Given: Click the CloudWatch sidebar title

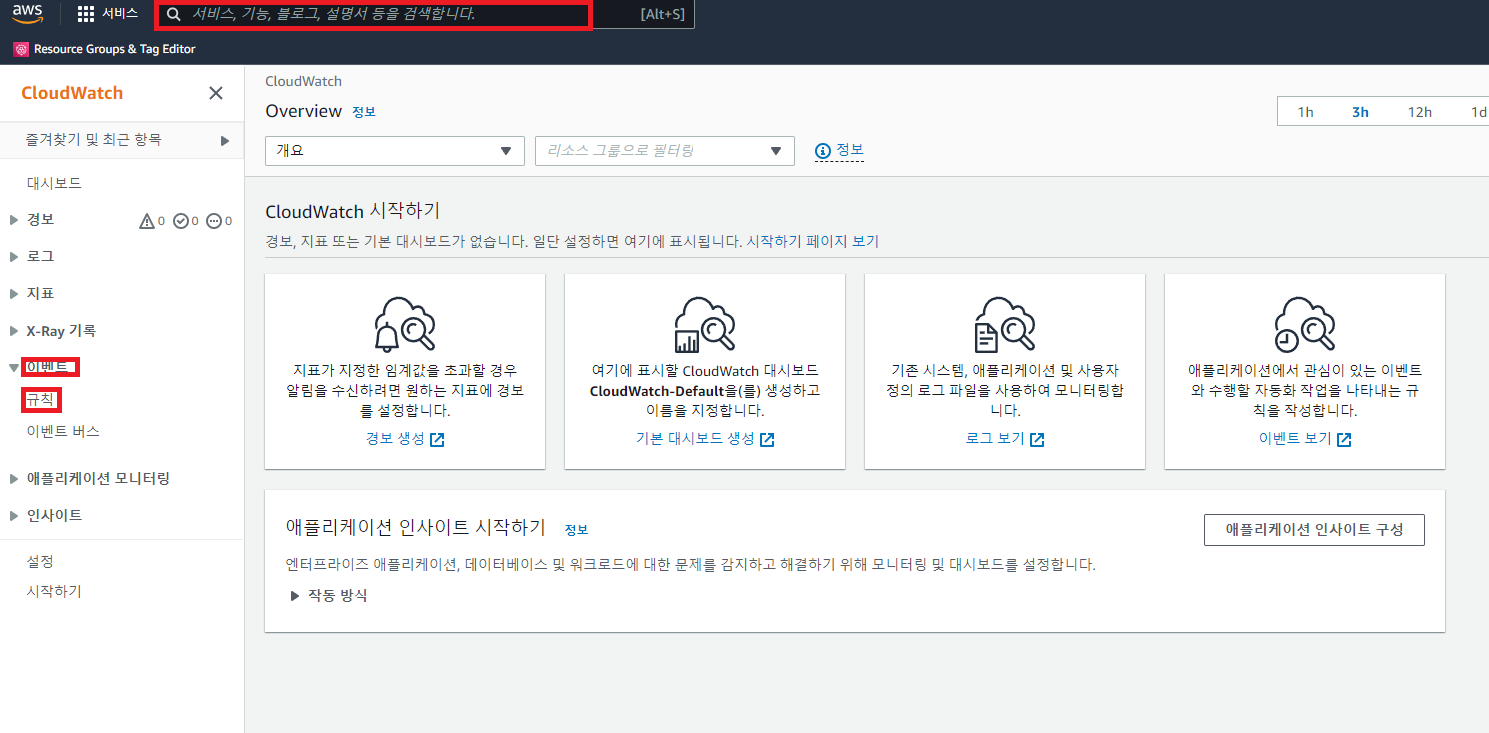Looking at the screenshot, I should 72,93.
